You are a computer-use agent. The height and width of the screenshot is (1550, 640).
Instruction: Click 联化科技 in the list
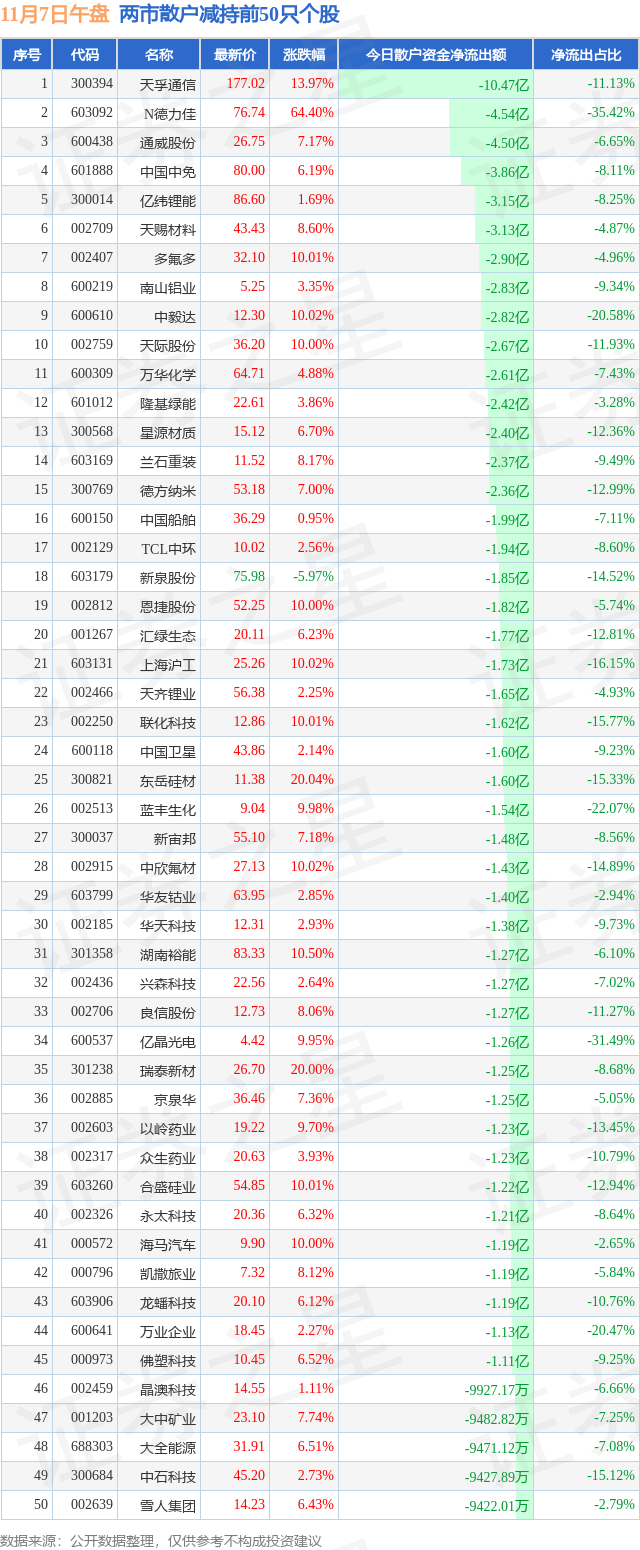pyautogui.click(x=168, y=722)
